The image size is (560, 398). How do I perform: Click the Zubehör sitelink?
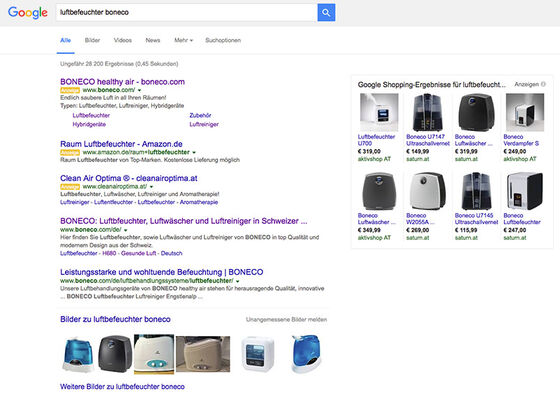(200, 115)
